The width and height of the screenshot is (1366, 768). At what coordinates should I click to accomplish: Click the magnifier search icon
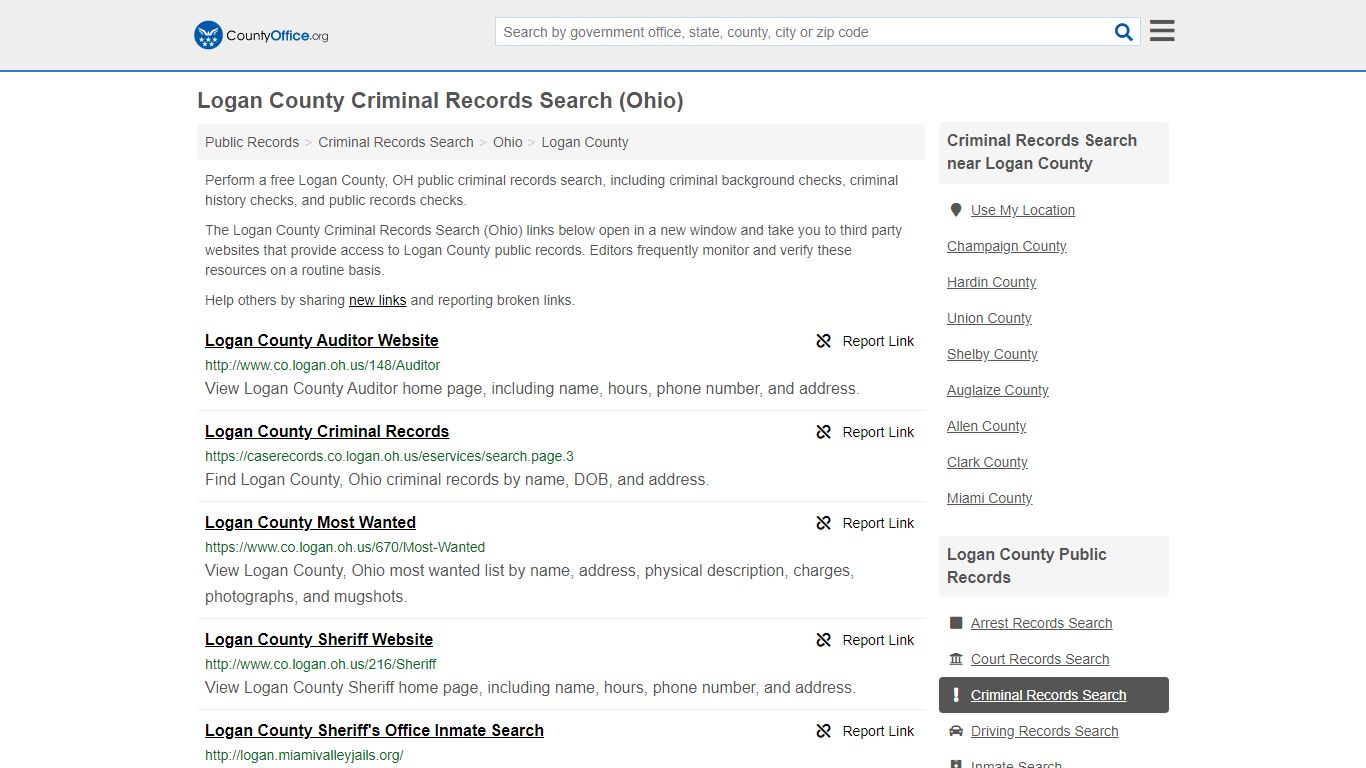click(1124, 32)
